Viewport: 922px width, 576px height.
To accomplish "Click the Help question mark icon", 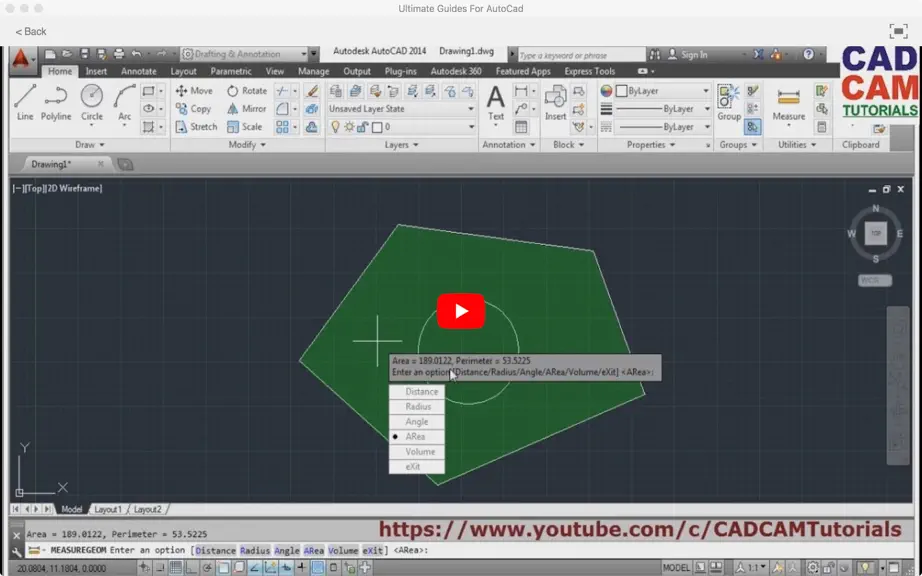I will (x=809, y=54).
